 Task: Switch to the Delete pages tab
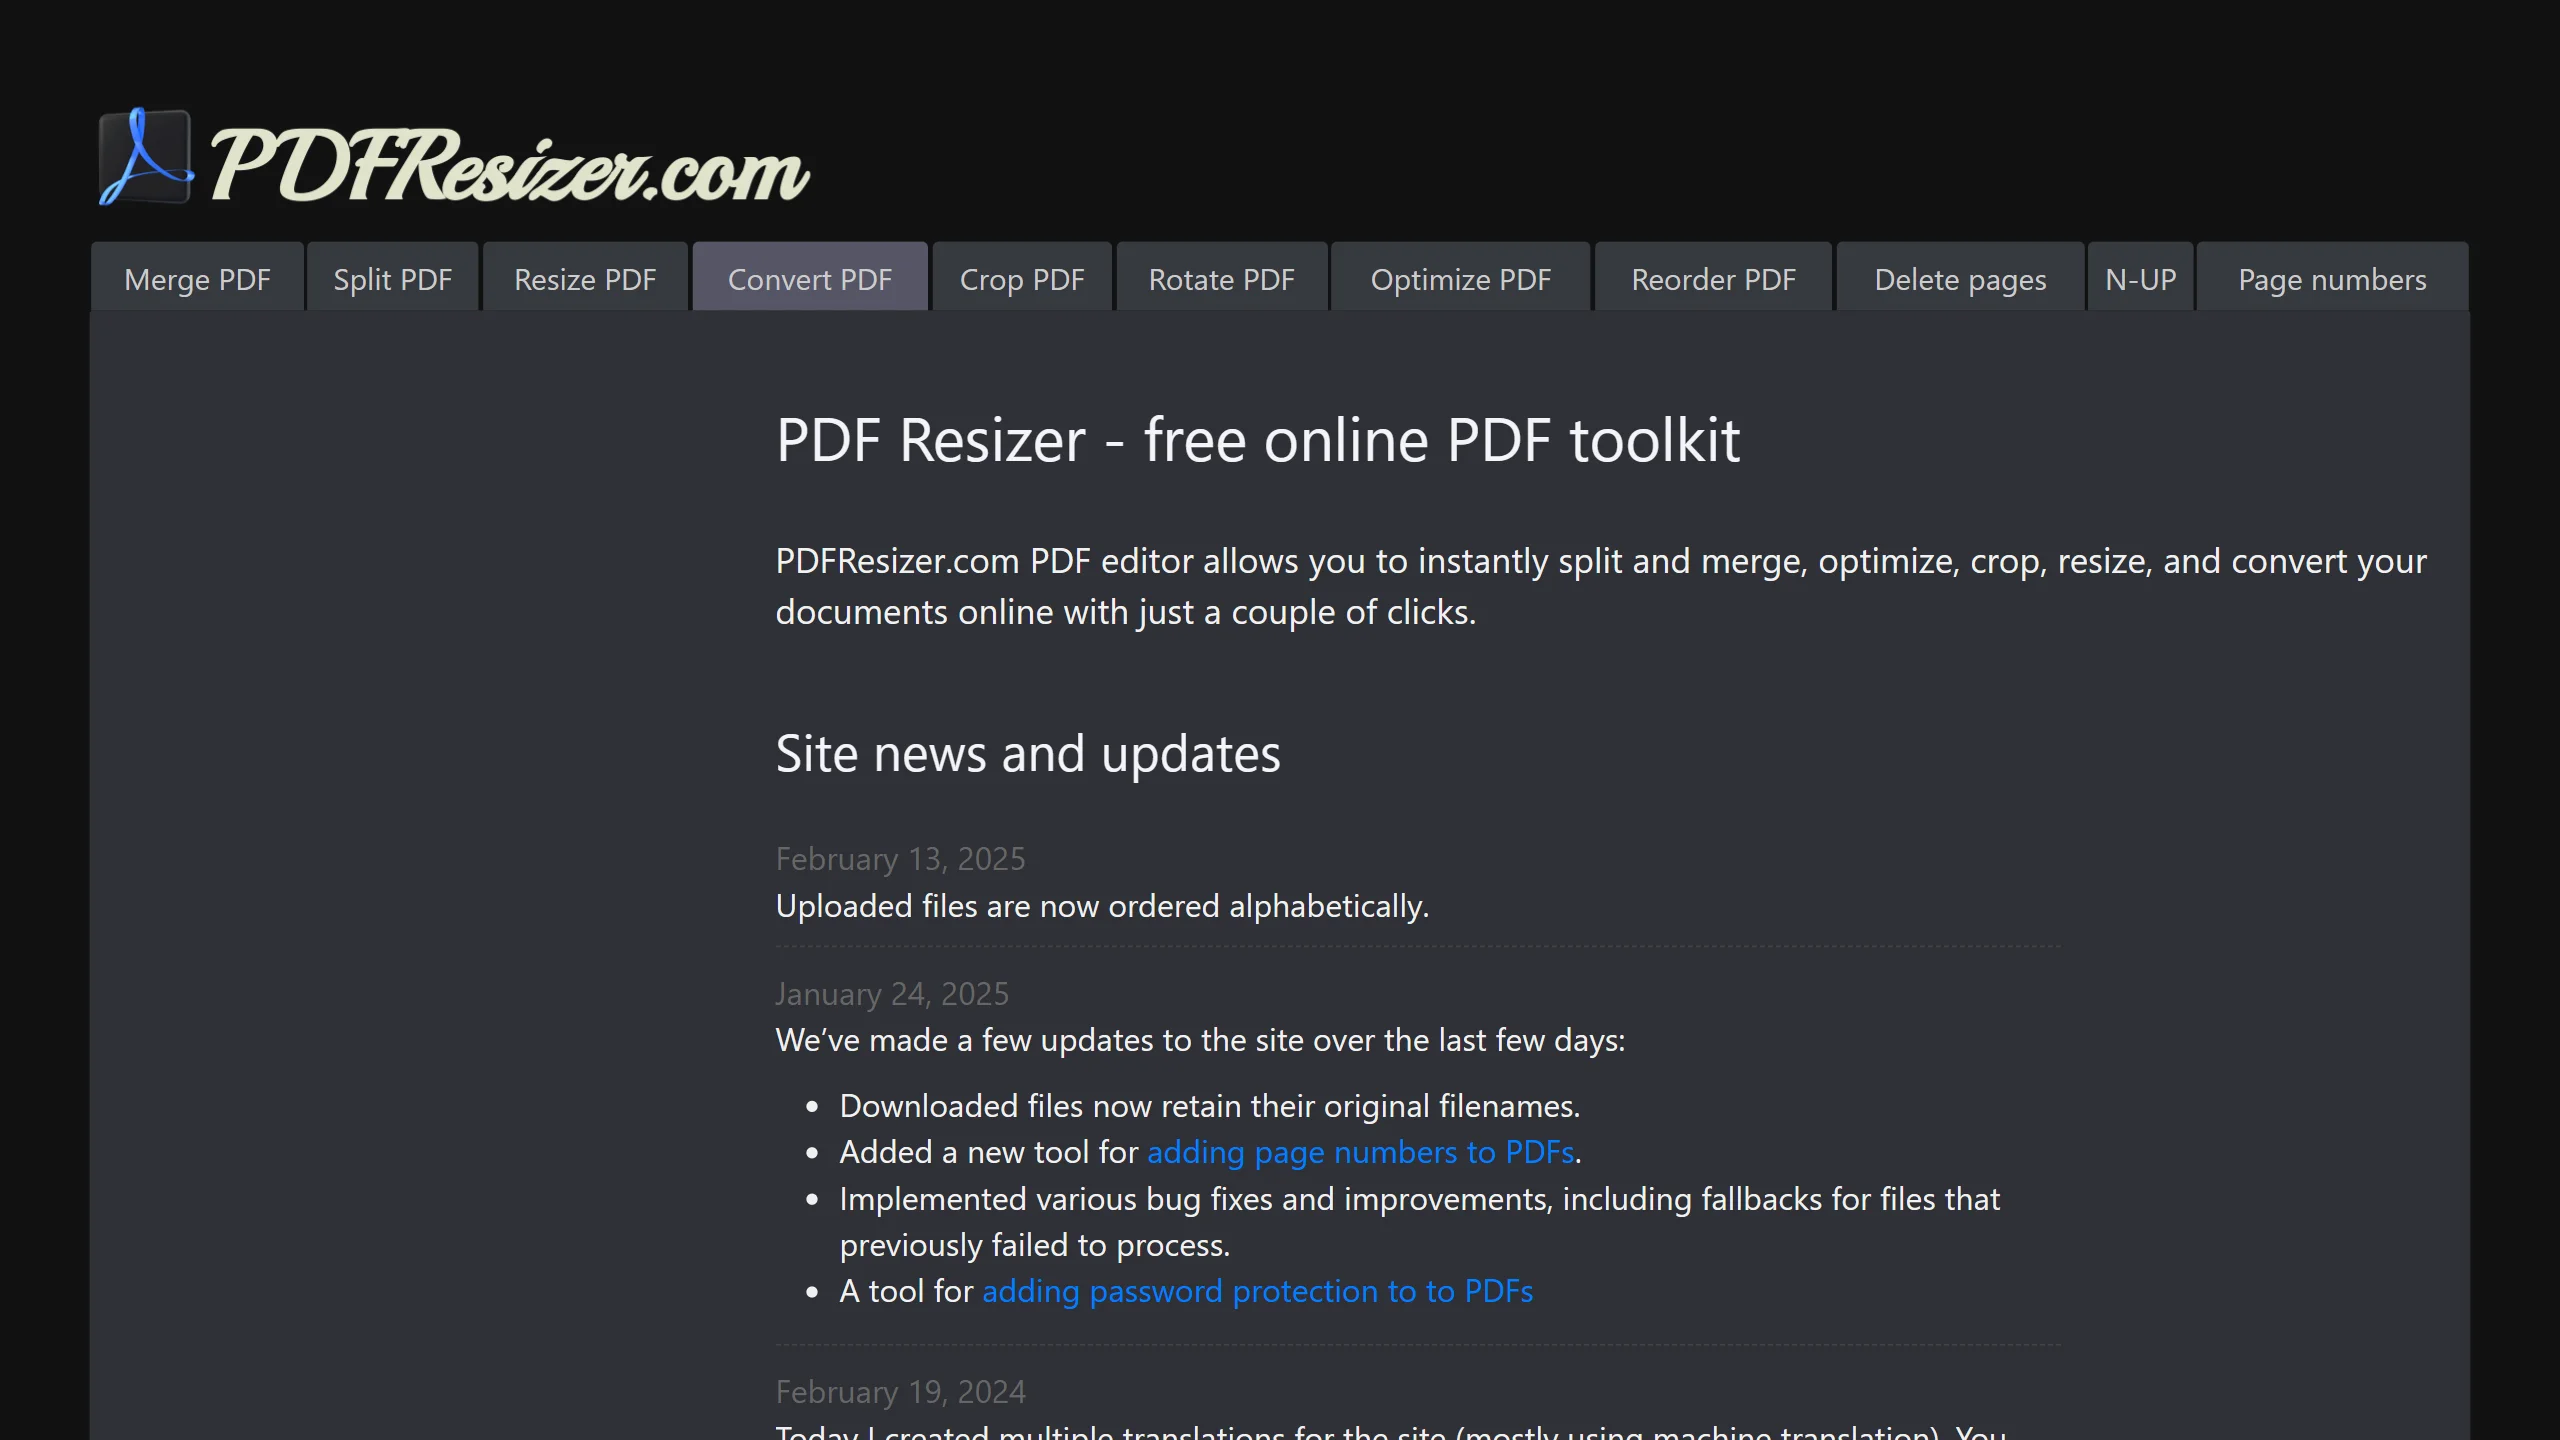1960,280
